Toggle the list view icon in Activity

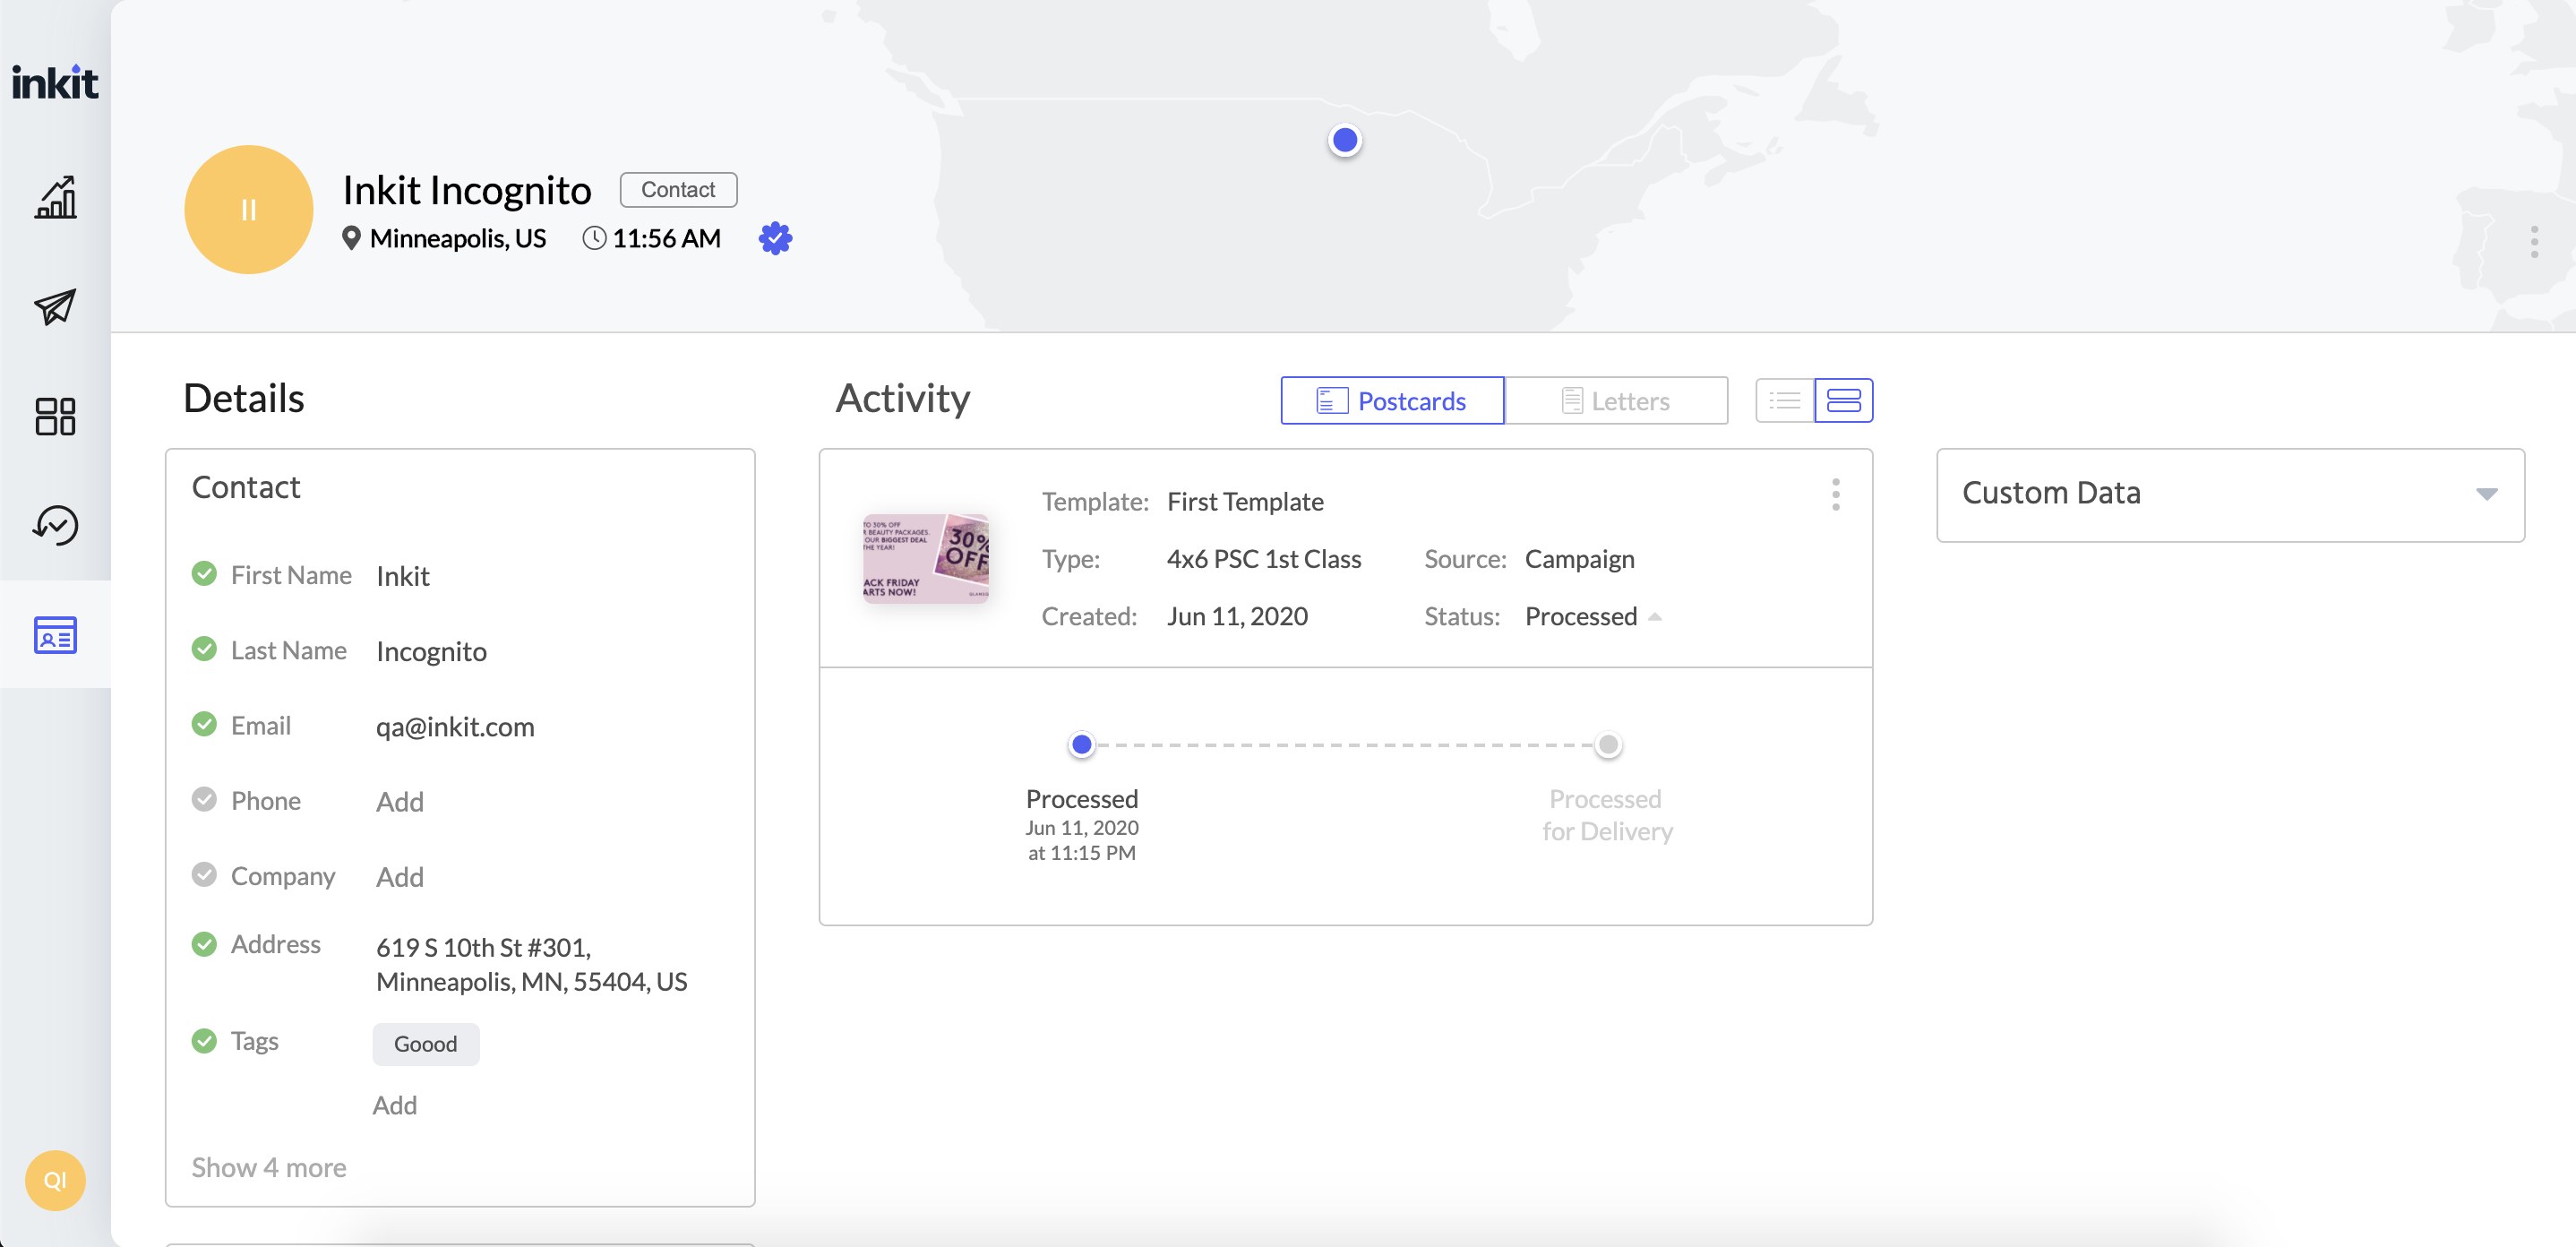point(1784,400)
